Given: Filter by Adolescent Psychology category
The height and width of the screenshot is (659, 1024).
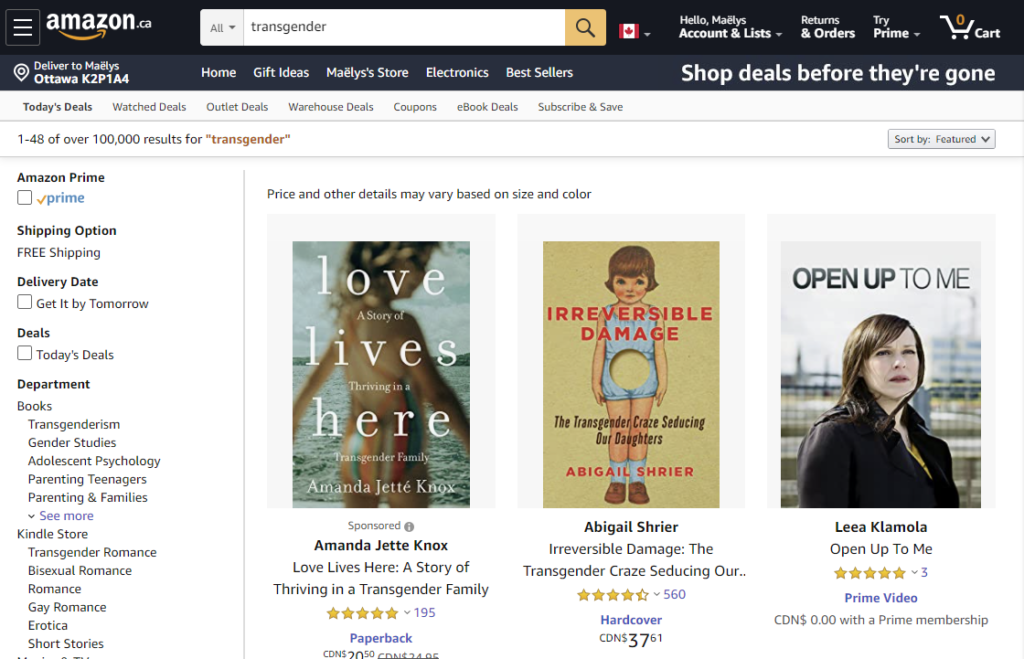Looking at the screenshot, I should tap(94, 461).
